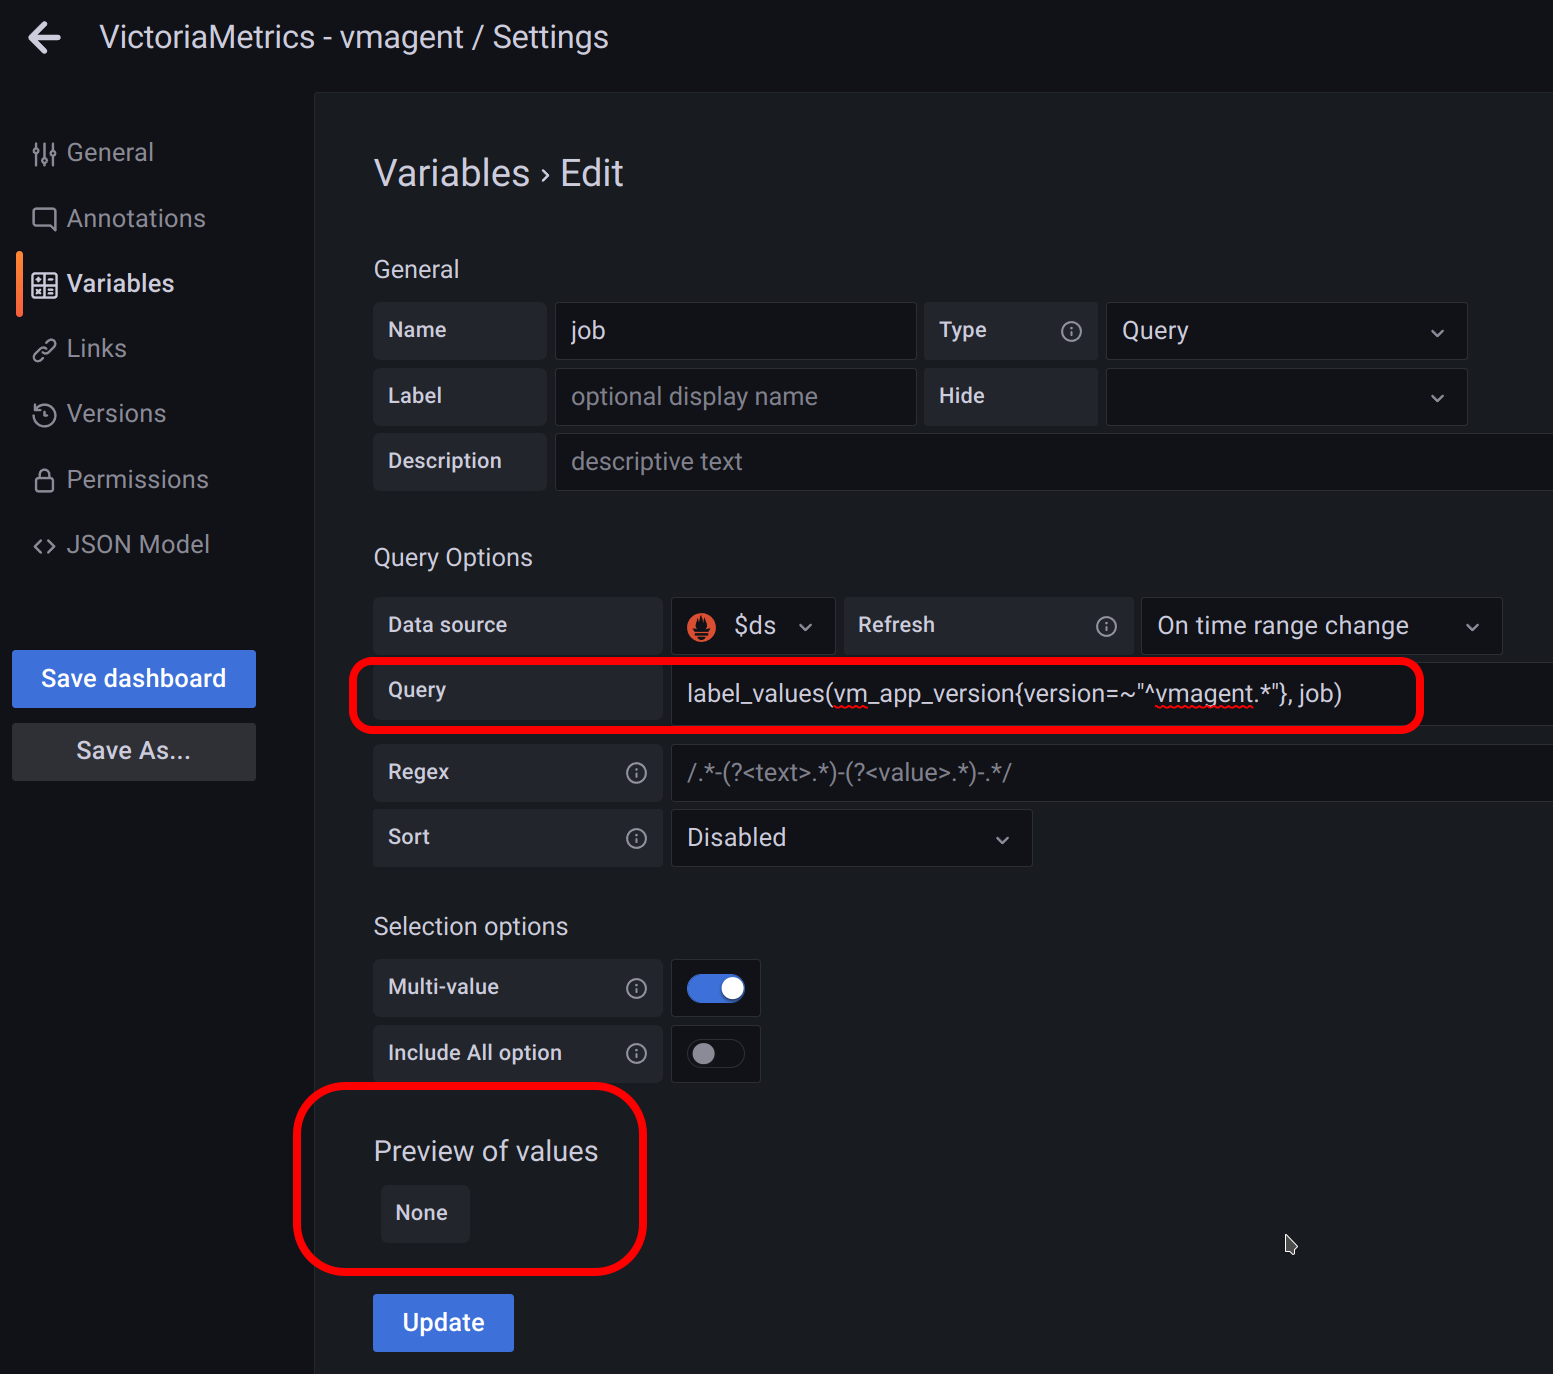Enable the Include All option toggle
Screen dimensions: 1553x1374
[715, 1053]
